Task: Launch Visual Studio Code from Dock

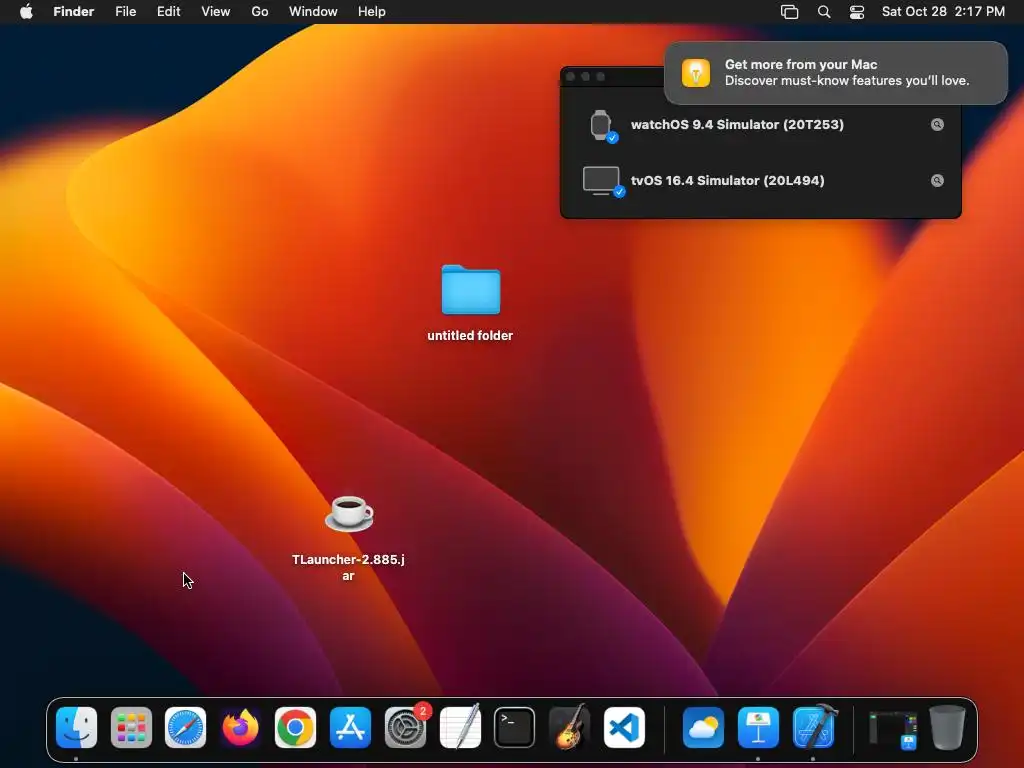Action: [x=624, y=728]
